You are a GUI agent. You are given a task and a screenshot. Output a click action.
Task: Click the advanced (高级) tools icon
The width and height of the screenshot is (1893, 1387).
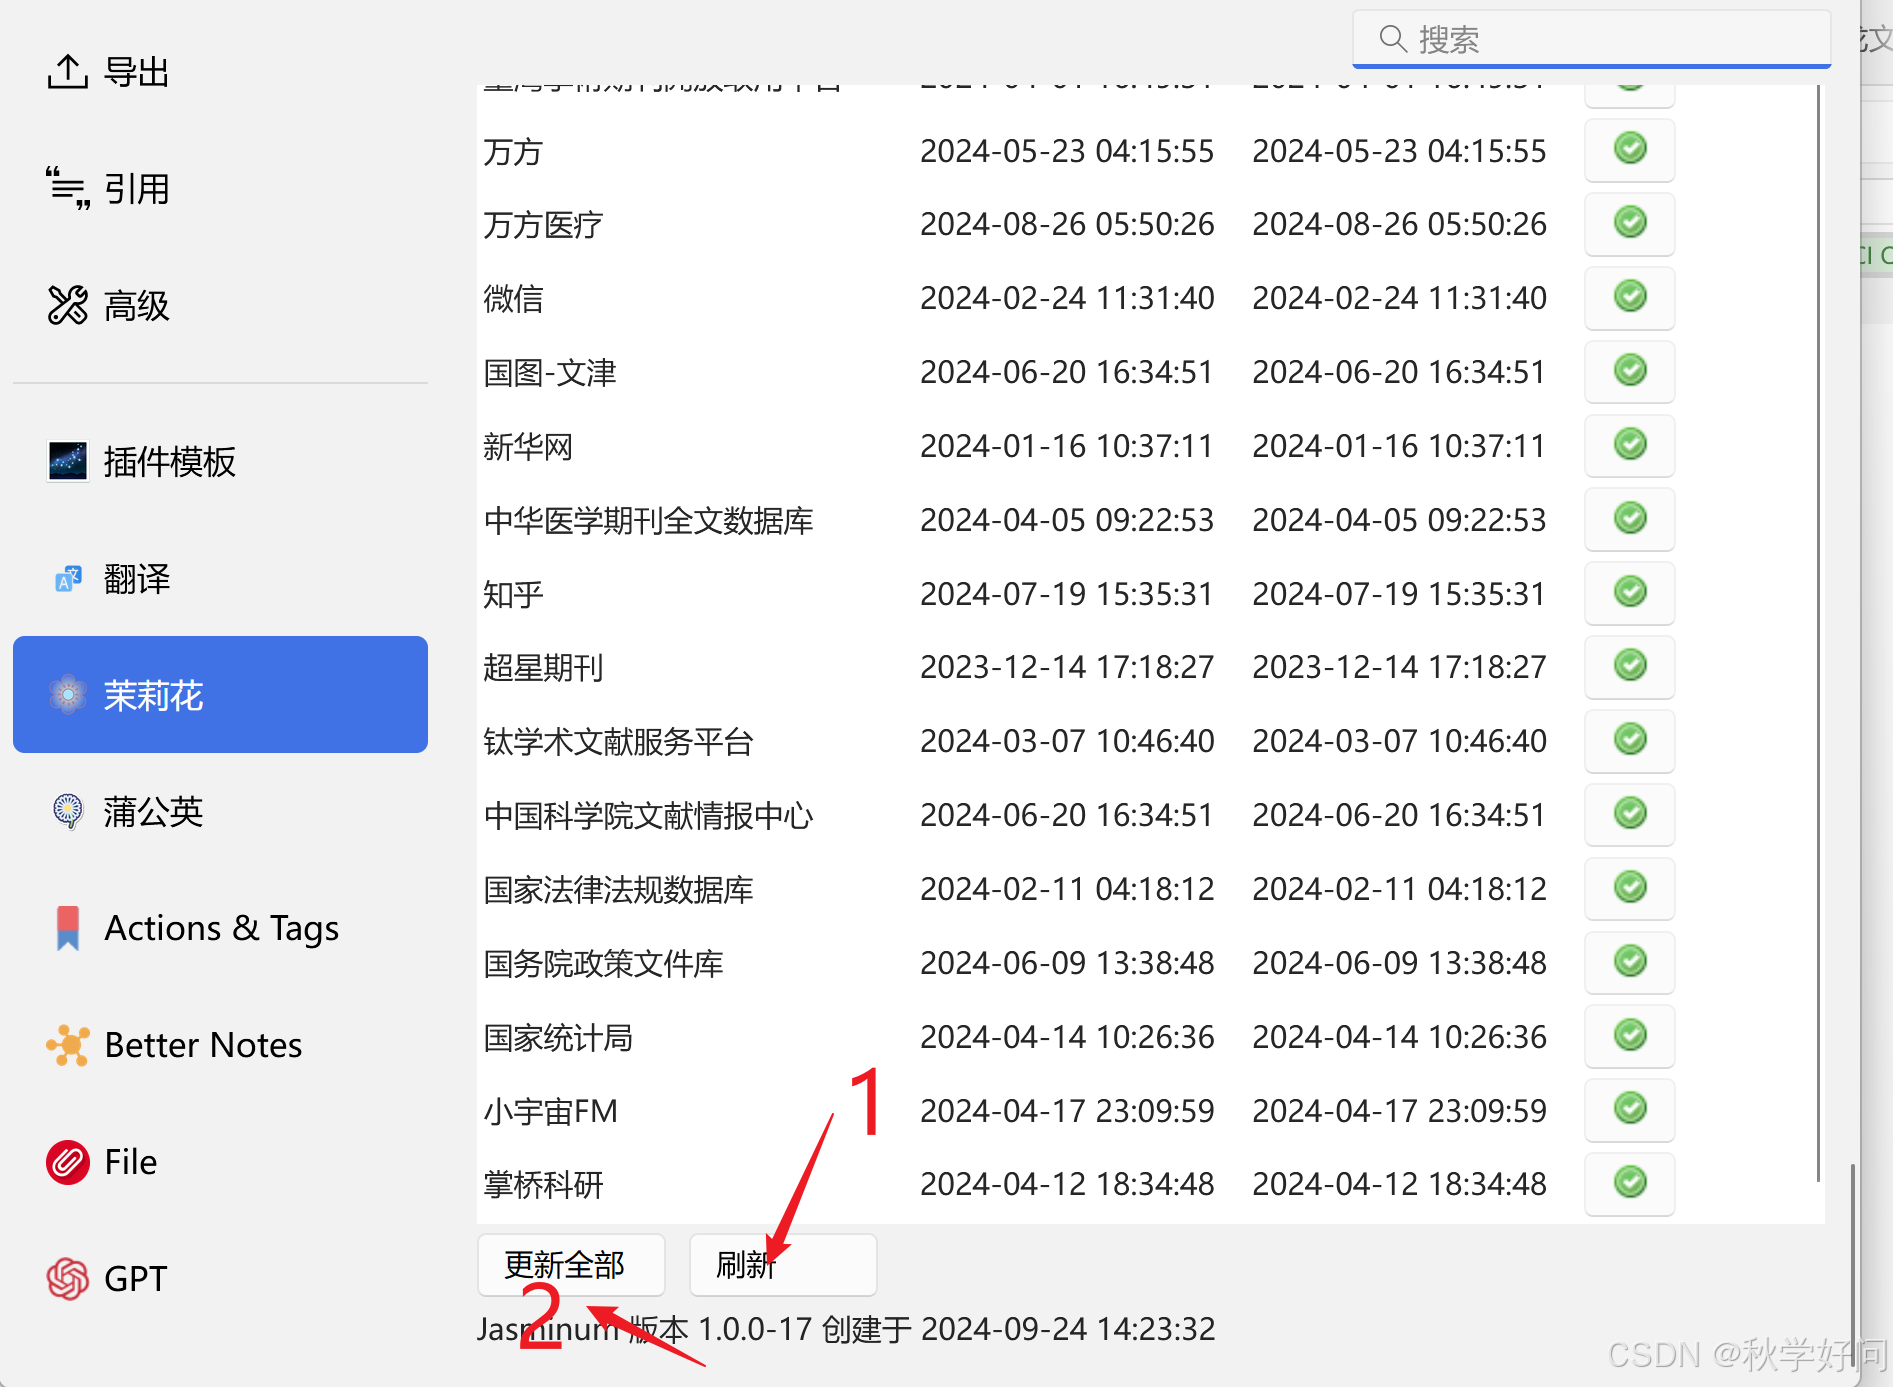click(x=67, y=305)
